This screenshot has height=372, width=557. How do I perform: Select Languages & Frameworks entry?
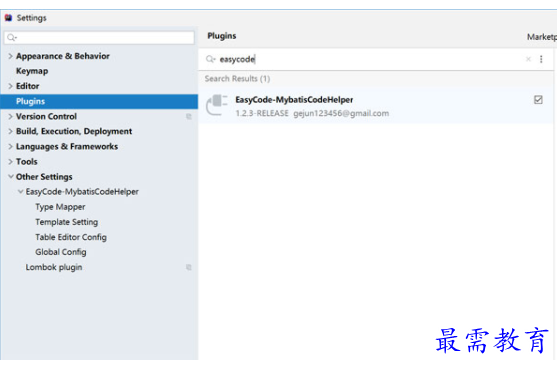(67, 146)
